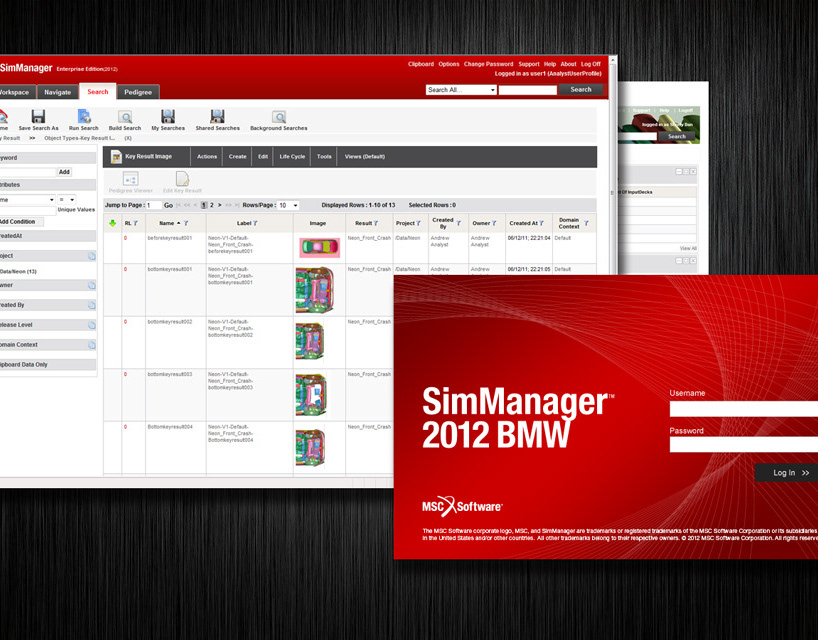Open the attribute name dropdown in sidebar
Image resolution: width=818 pixels, height=640 pixels.
coord(27,200)
